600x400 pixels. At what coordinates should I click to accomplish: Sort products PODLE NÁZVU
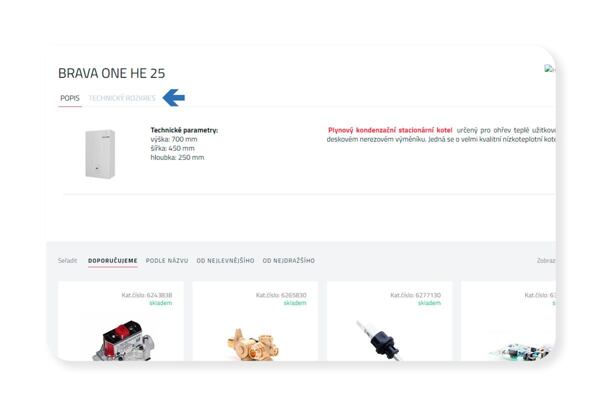[167, 261]
